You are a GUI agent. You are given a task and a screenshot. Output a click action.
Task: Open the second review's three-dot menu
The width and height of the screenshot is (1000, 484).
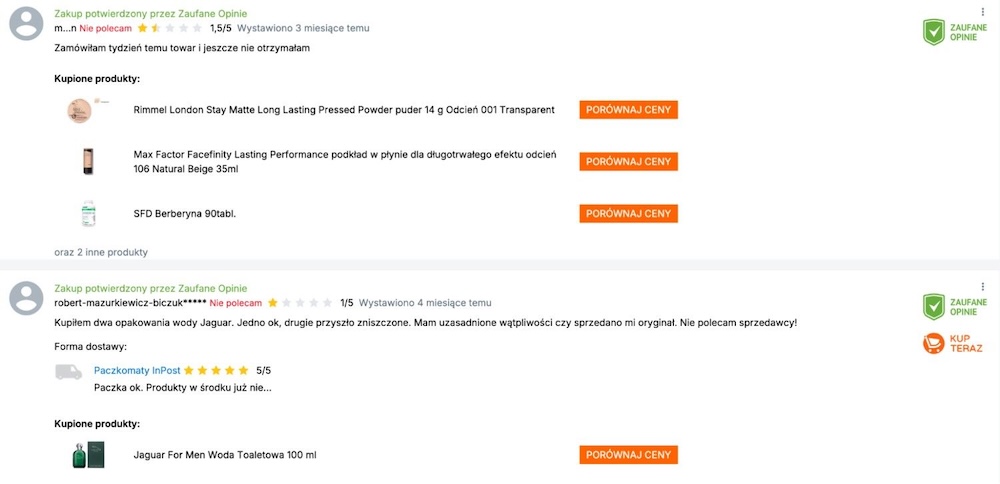pyautogui.click(x=983, y=287)
